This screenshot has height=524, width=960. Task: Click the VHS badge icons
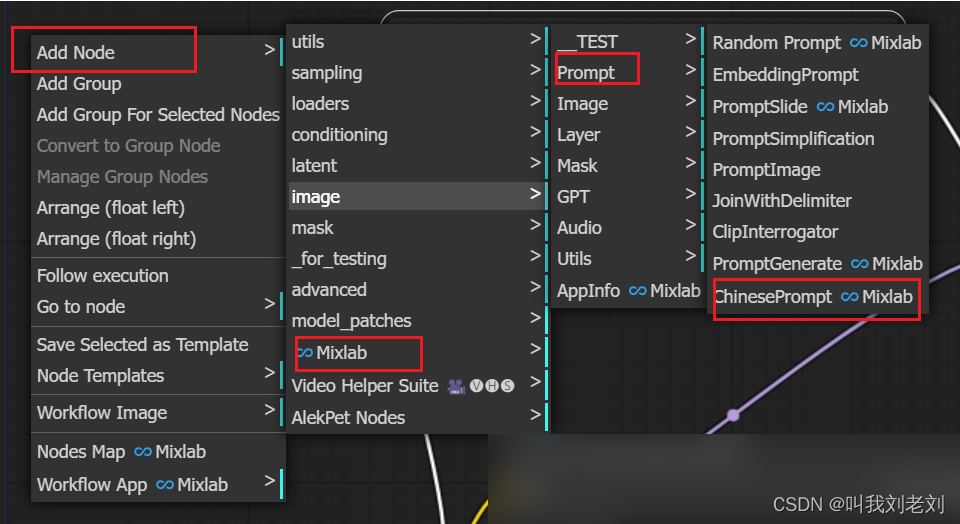coord(492,386)
